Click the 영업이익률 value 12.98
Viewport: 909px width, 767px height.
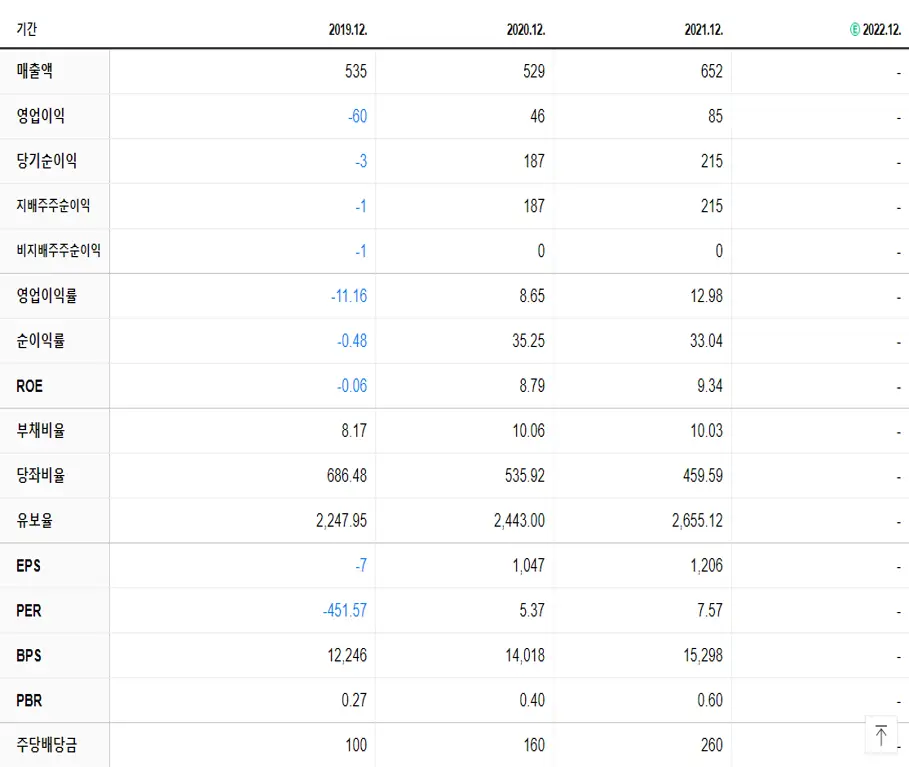pos(707,296)
